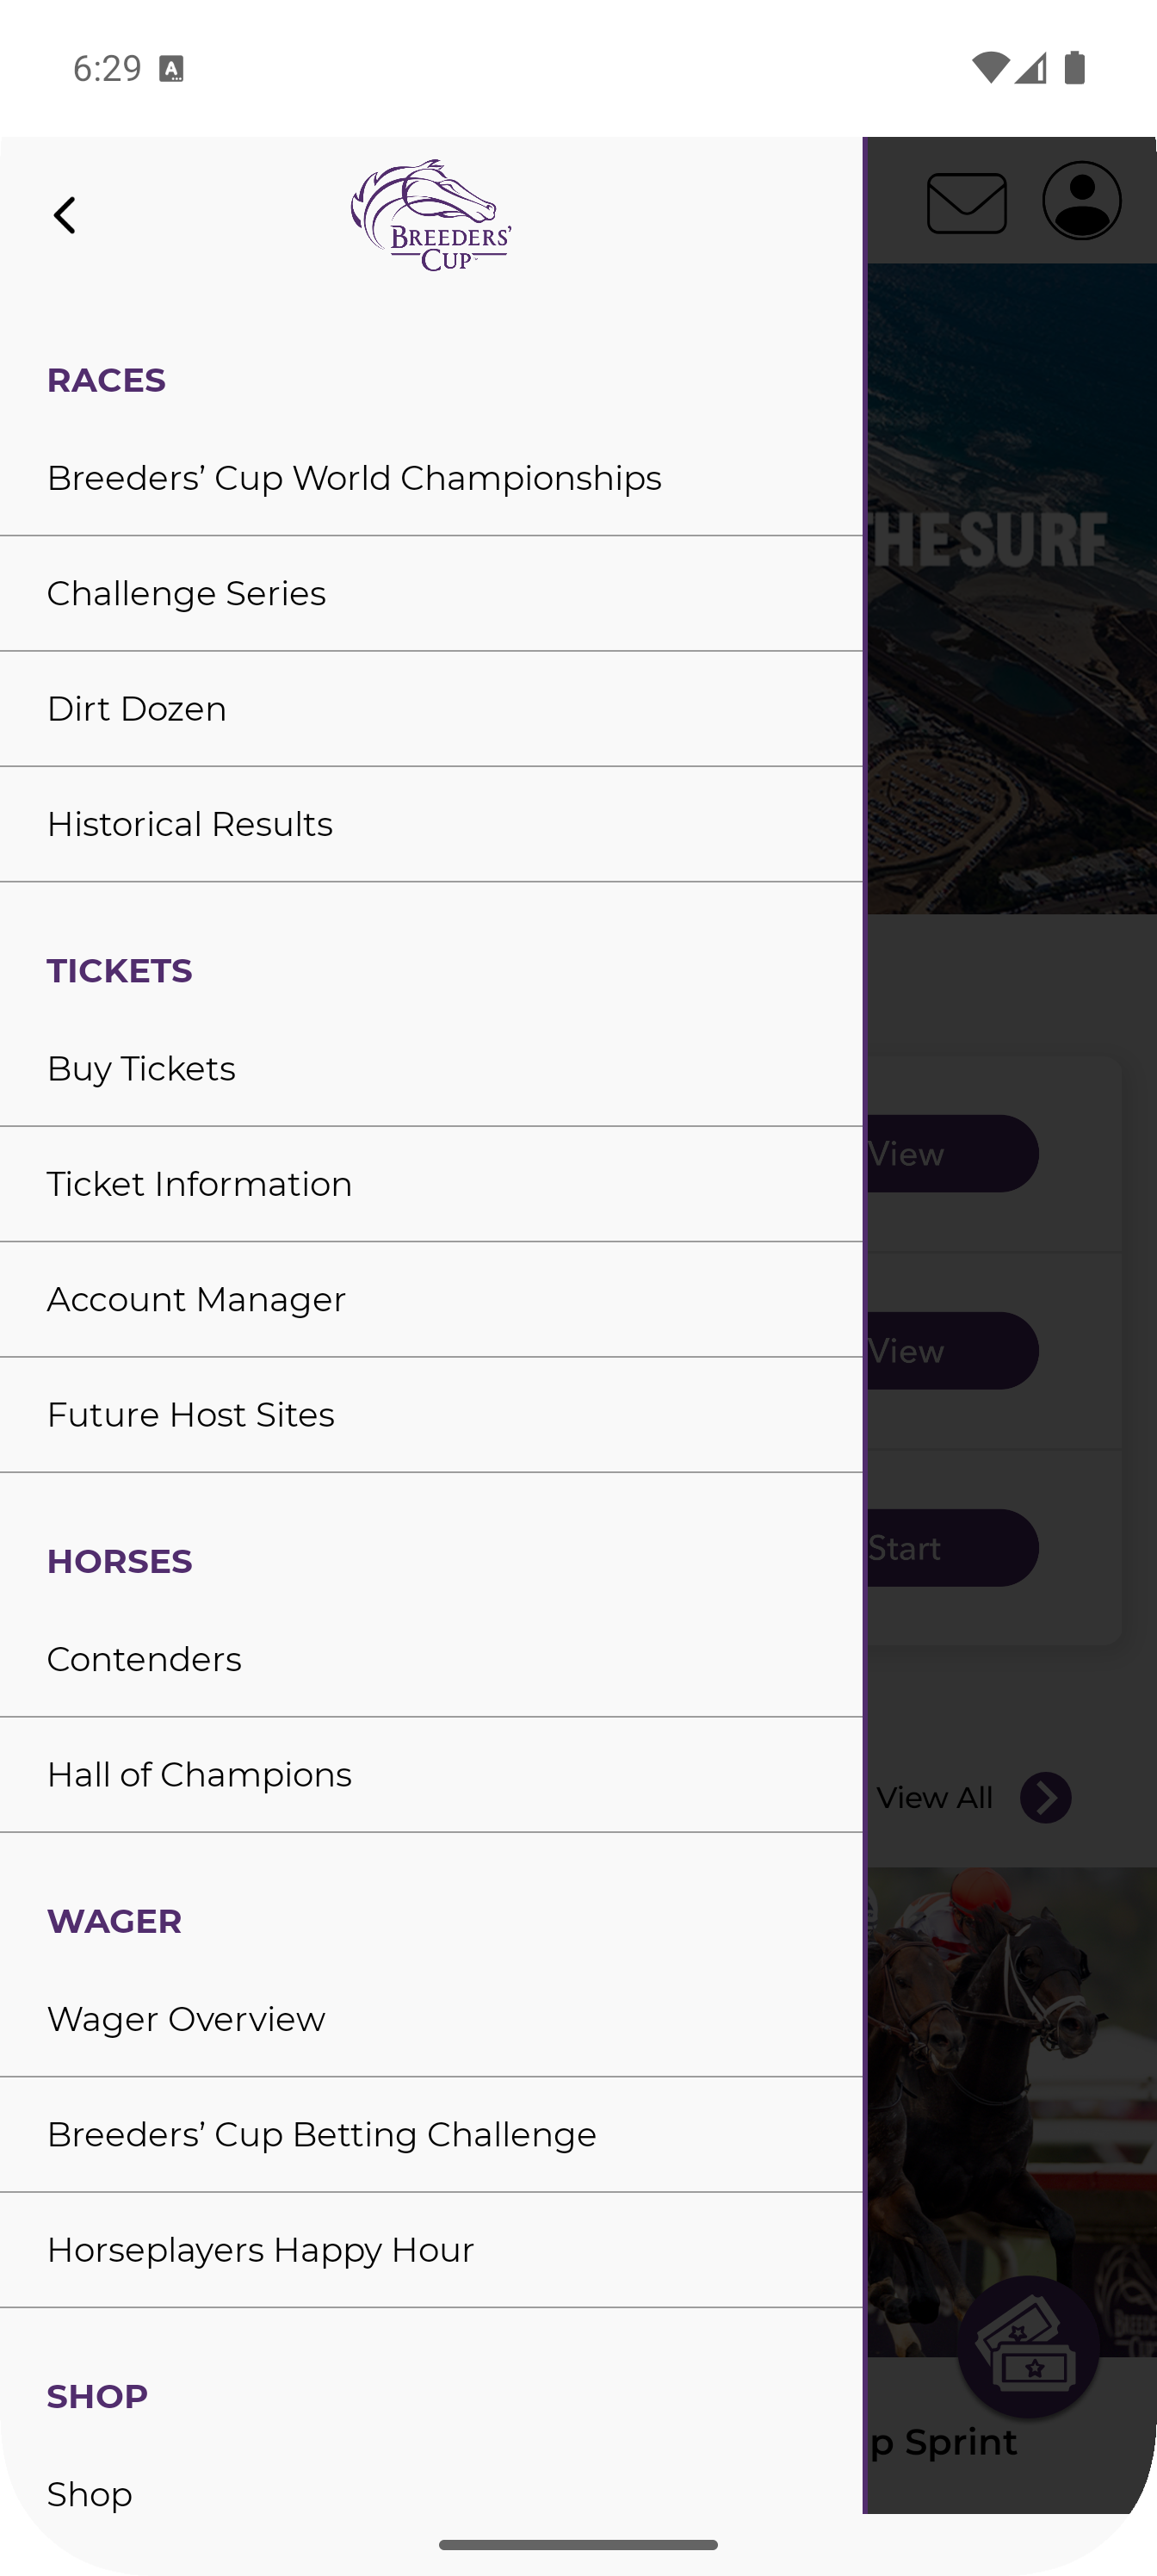Select Challenge Series menu item
The image size is (1157, 2576).
pos(187,594)
